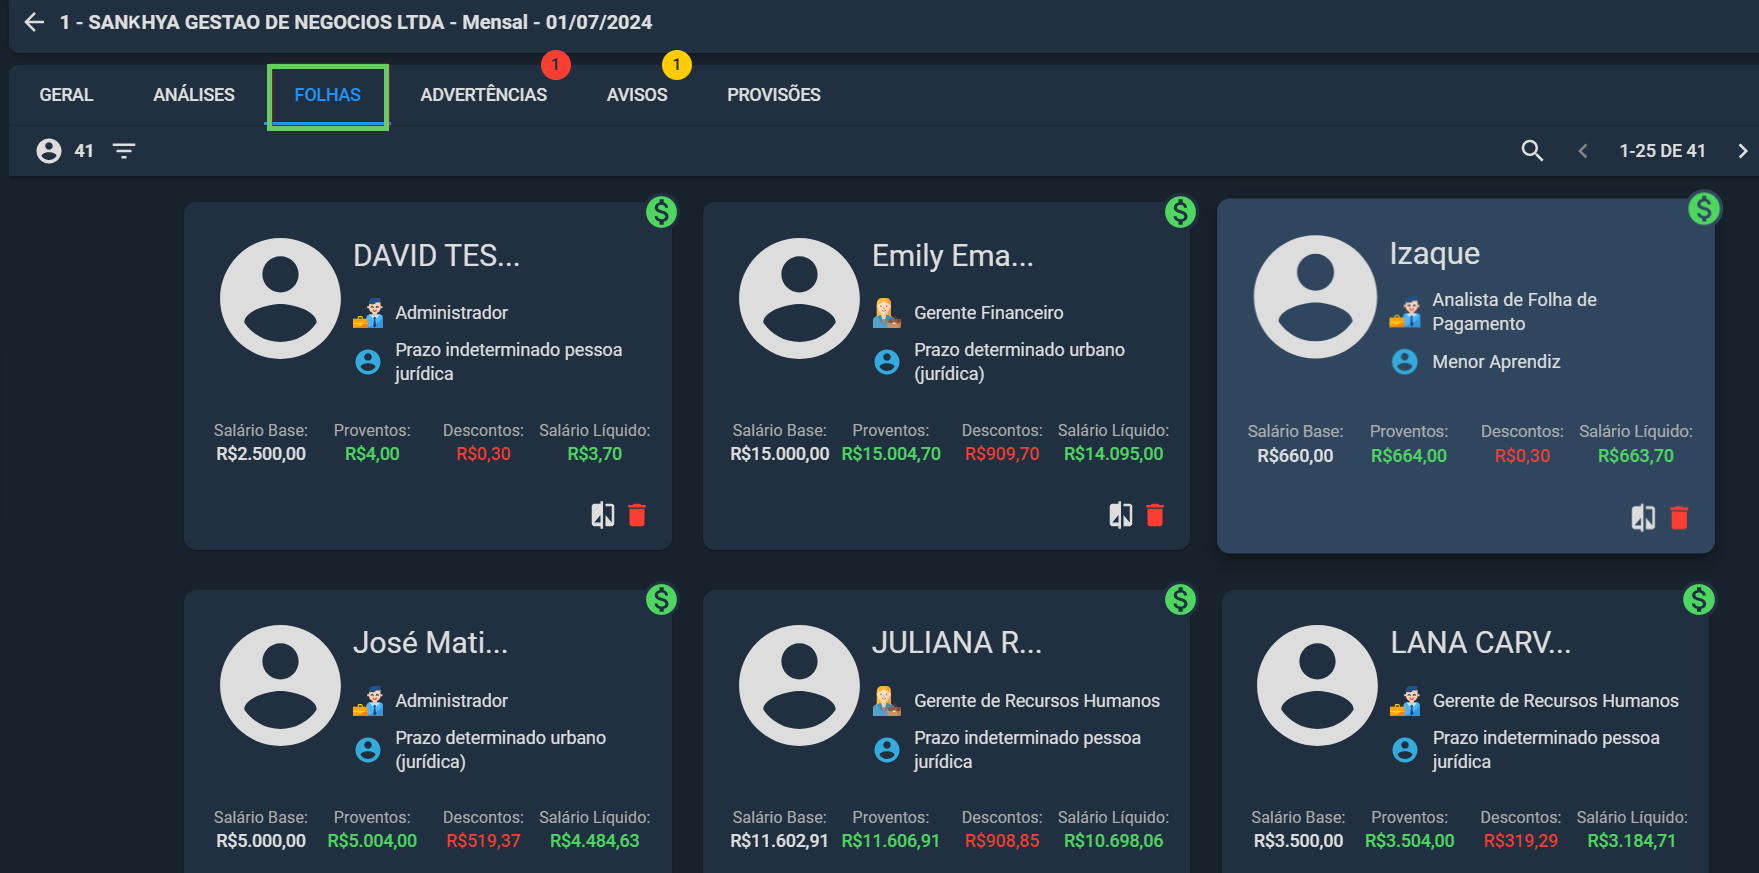Viewport: 1759px width, 873px height.
Task: Open the JULIANA R... name heading
Action: (957, 643)
